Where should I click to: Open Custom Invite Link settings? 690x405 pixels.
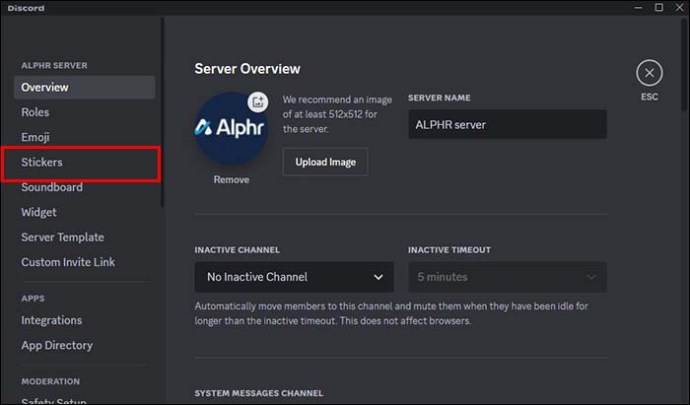[68, 262]
